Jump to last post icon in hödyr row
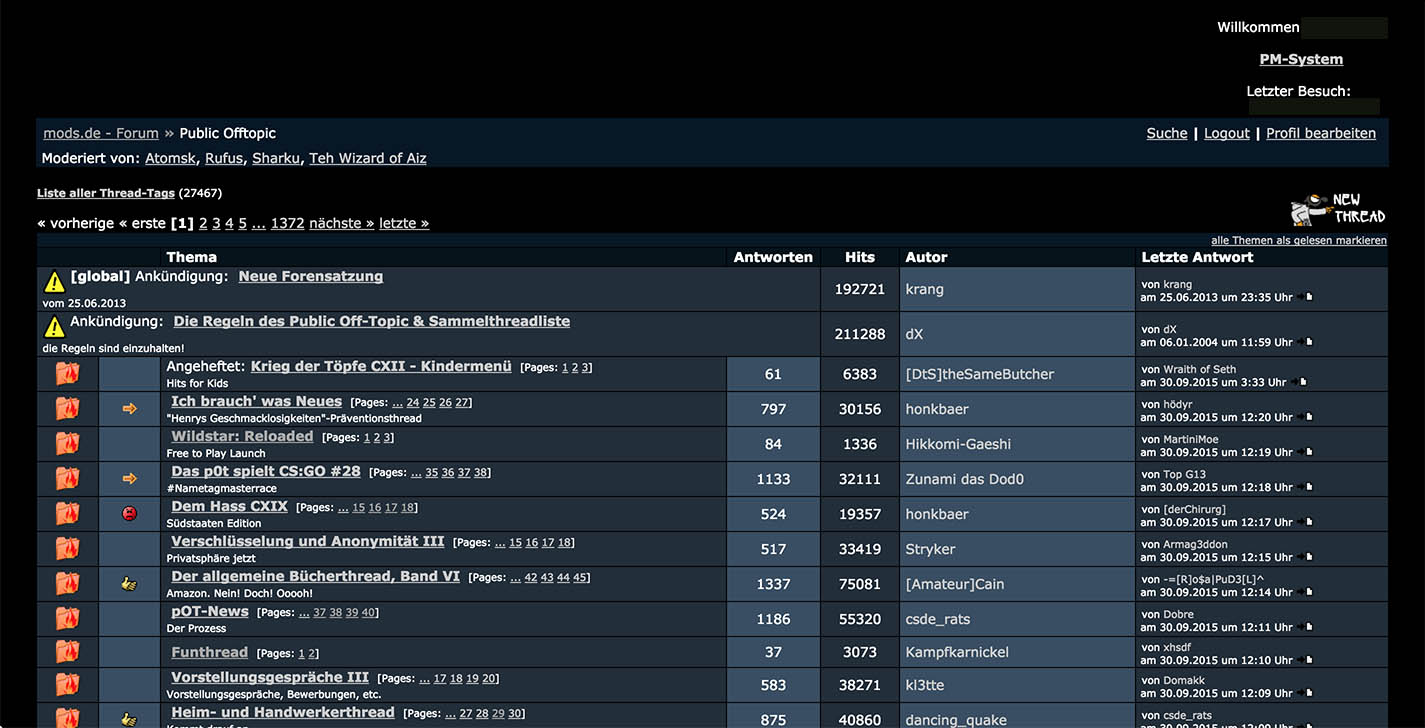 pyautogui.click(x=1305, y=417)
